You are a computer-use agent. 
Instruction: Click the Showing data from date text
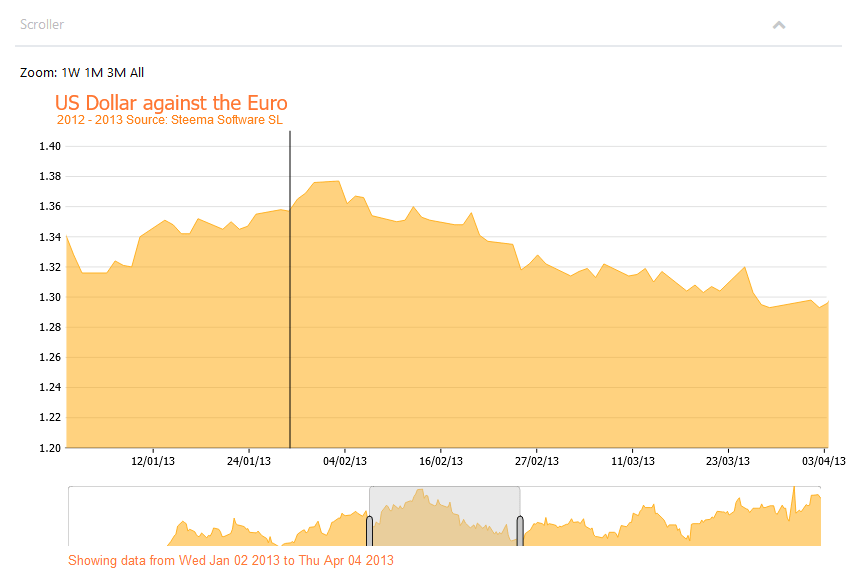[231, 561]
